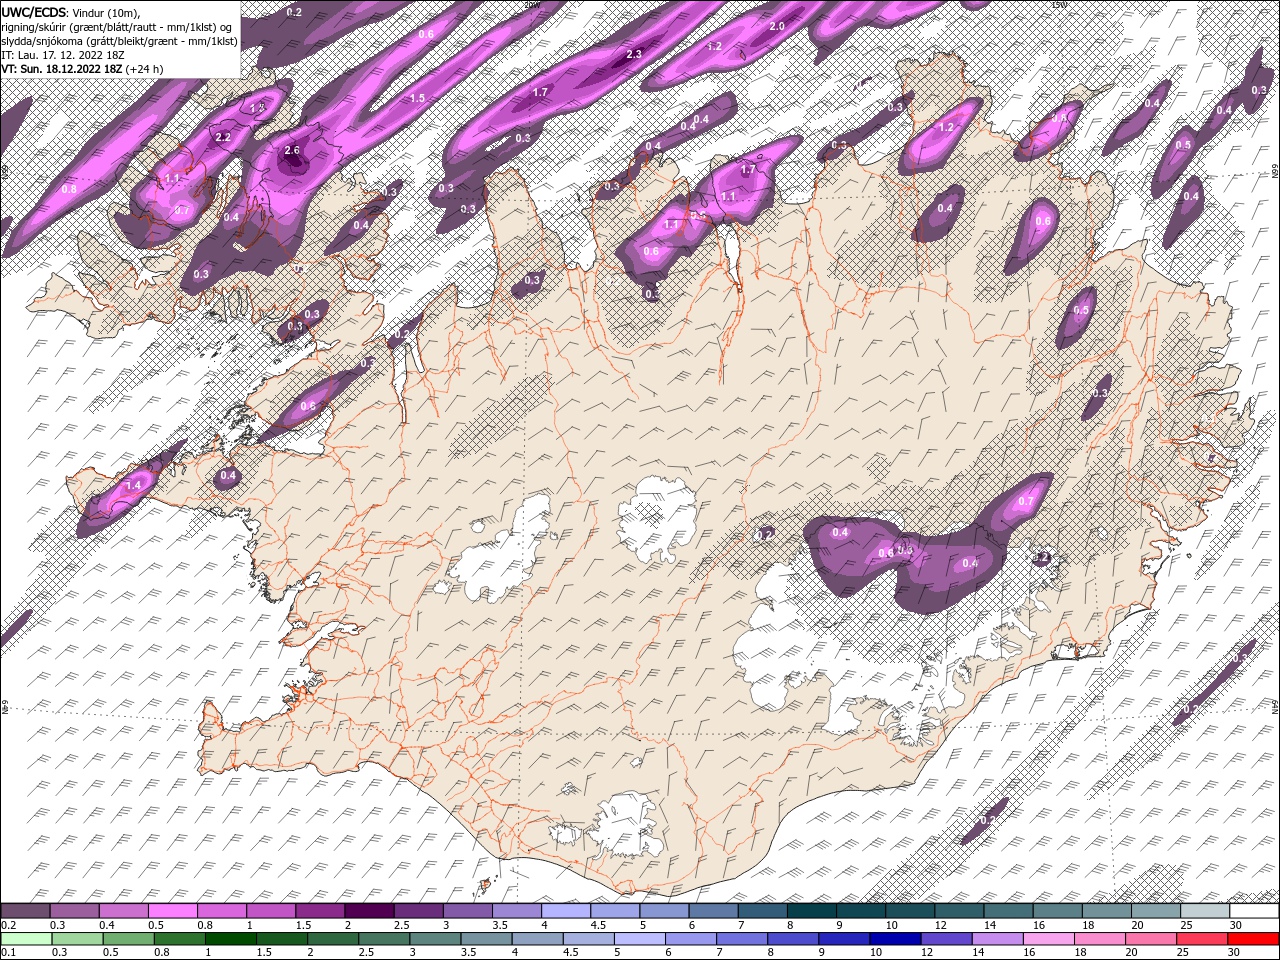Viewport: 1280px width, 960px height.
Task: Click the violet swatch labeled 12 in the green legend row
Action: [948, 939]
